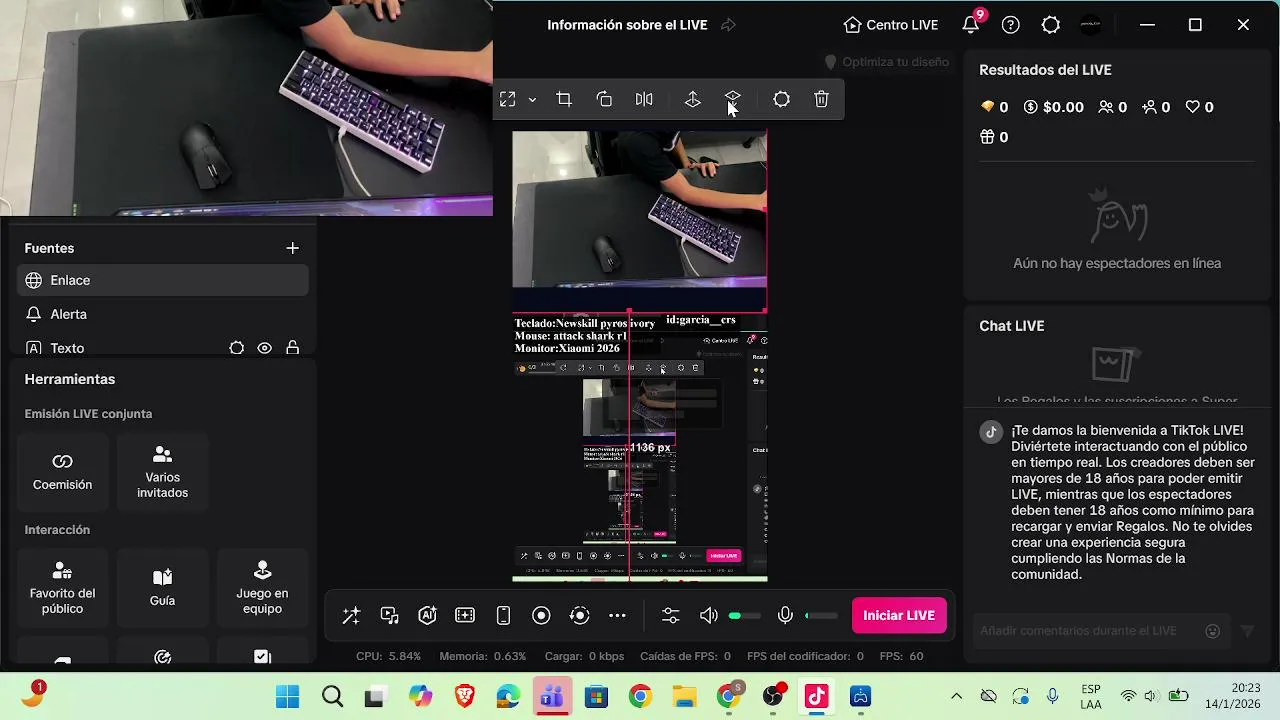Delete the selected source with trash icon
The image size is (1280, 720).
coord(821,99)
